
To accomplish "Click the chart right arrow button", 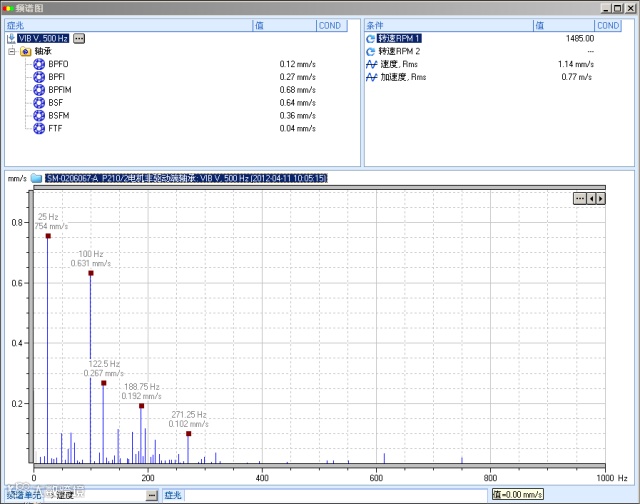I will pyautogui.click(x=600, y=198).
